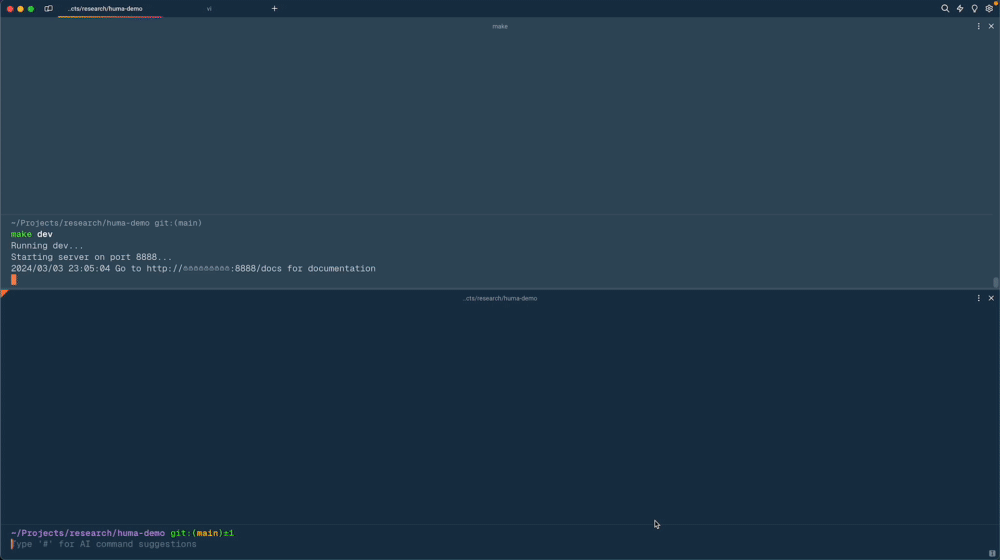Open the lightning bolt AI icon
Image resolution: width=1000 pixels, height=560 pixels.
pyautogui.click(x=960, y=8)
